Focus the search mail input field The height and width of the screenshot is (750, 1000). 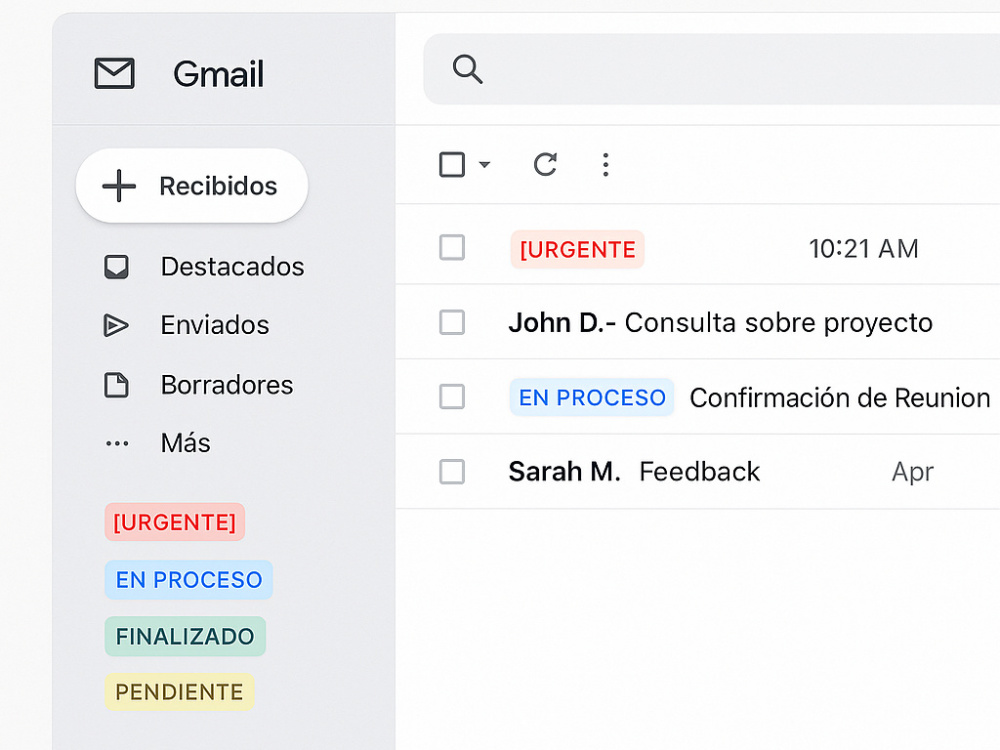click(x=711, y=69)
